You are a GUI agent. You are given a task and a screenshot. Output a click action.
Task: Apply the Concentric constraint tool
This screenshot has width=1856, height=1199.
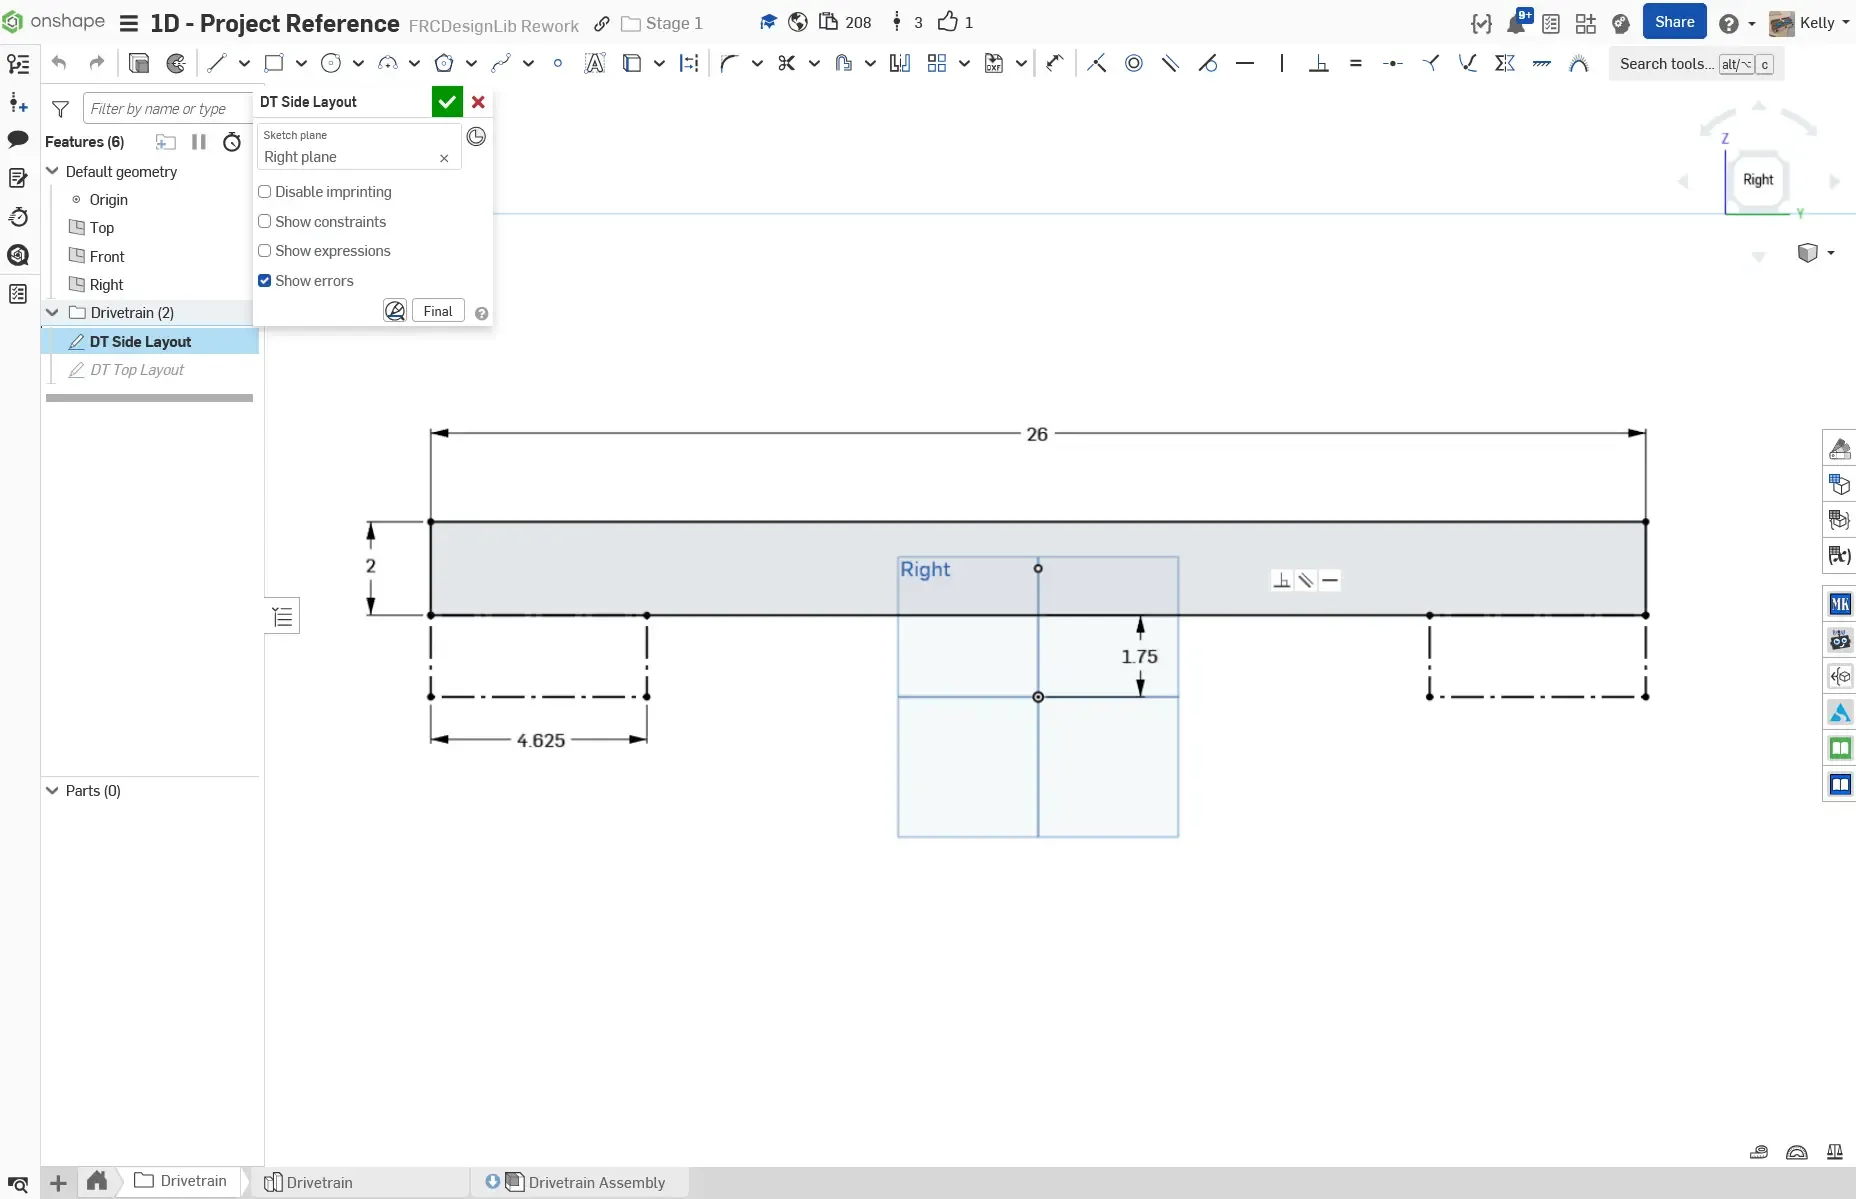(1133, 64)
